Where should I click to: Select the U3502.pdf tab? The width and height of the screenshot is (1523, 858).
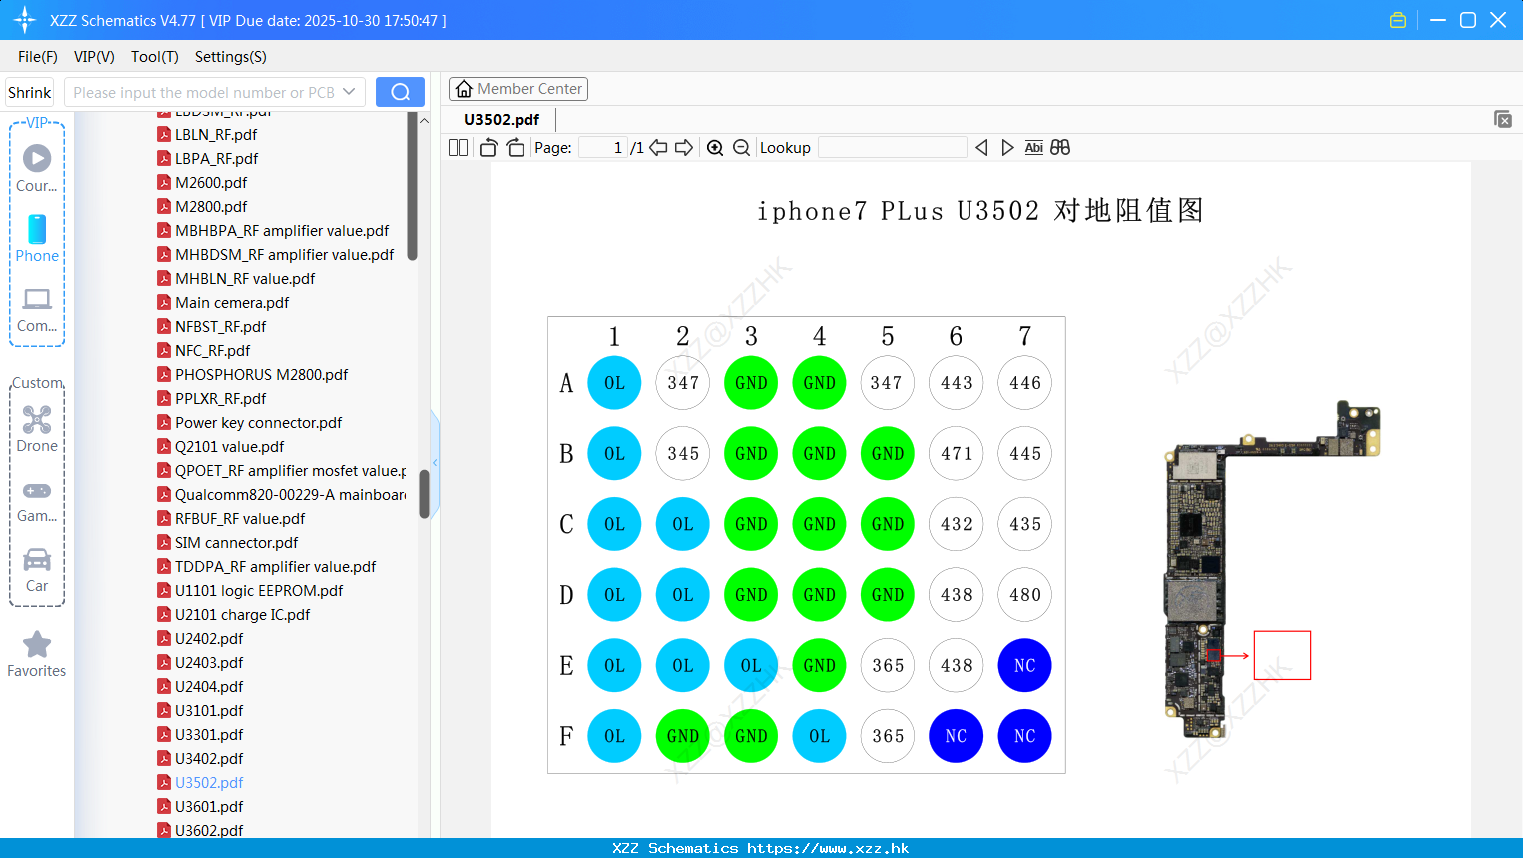pyautogui.click(x=502, y=119)
